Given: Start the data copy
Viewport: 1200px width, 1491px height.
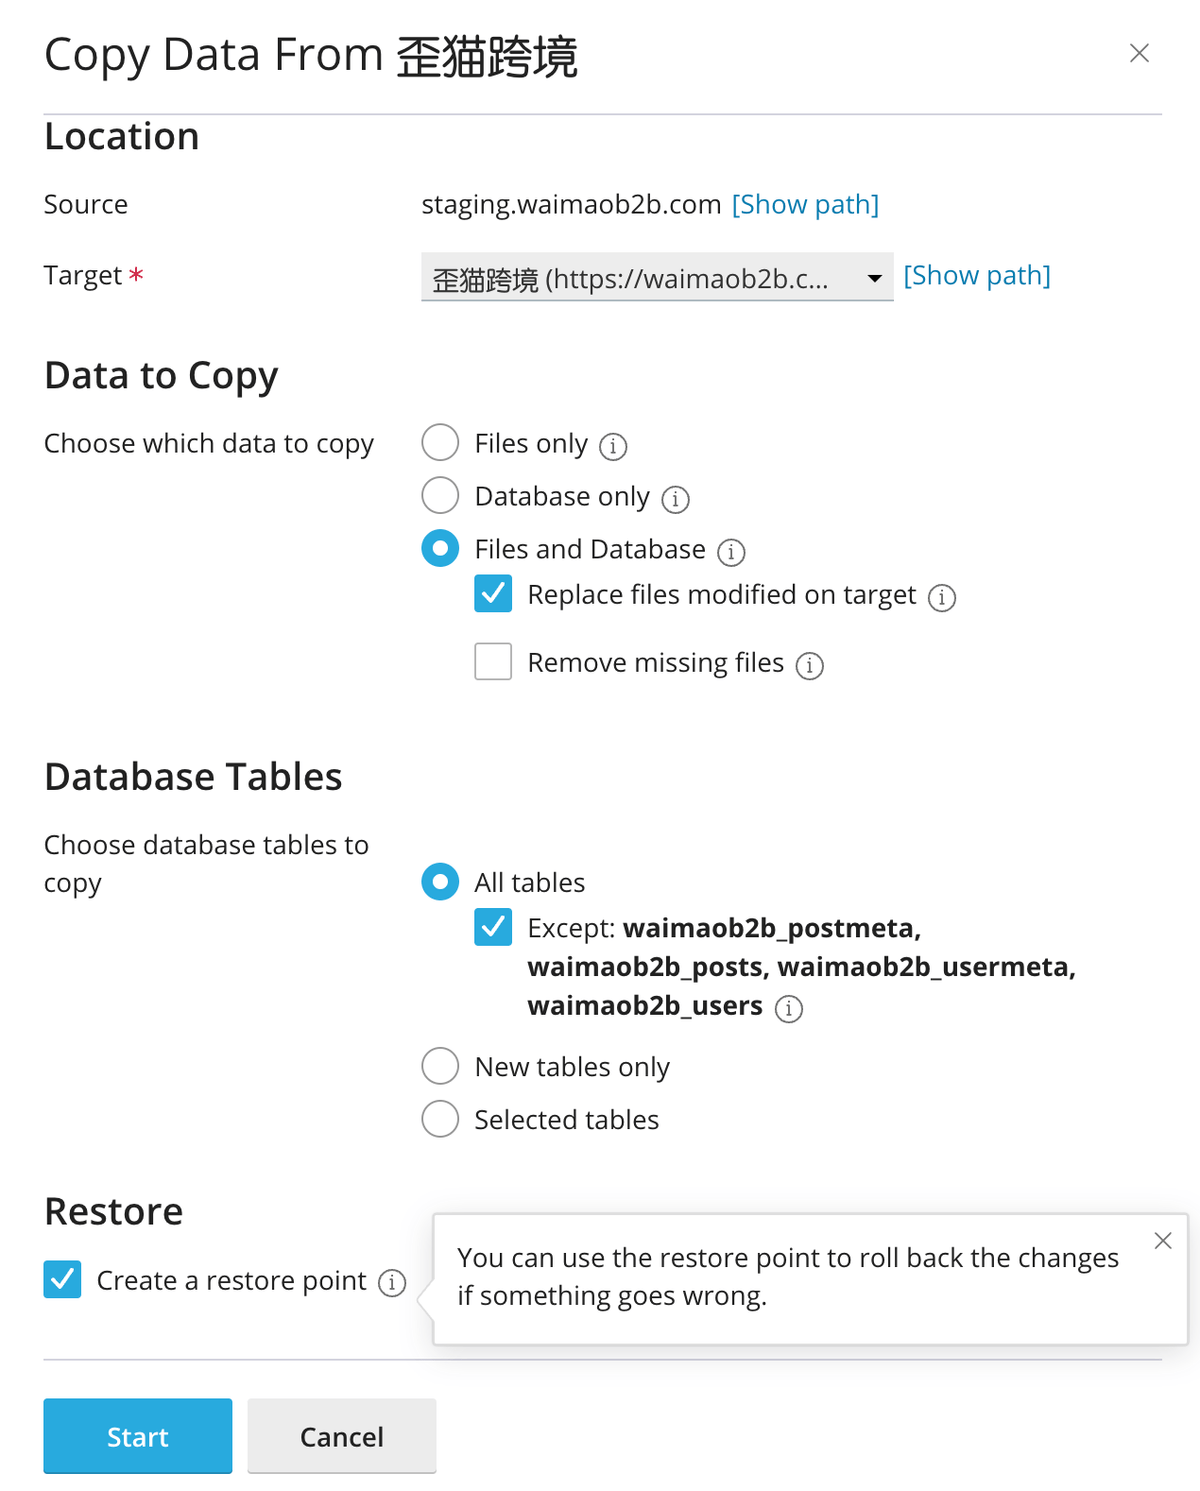Looking at the screenshot, I should pos(137,1436).
